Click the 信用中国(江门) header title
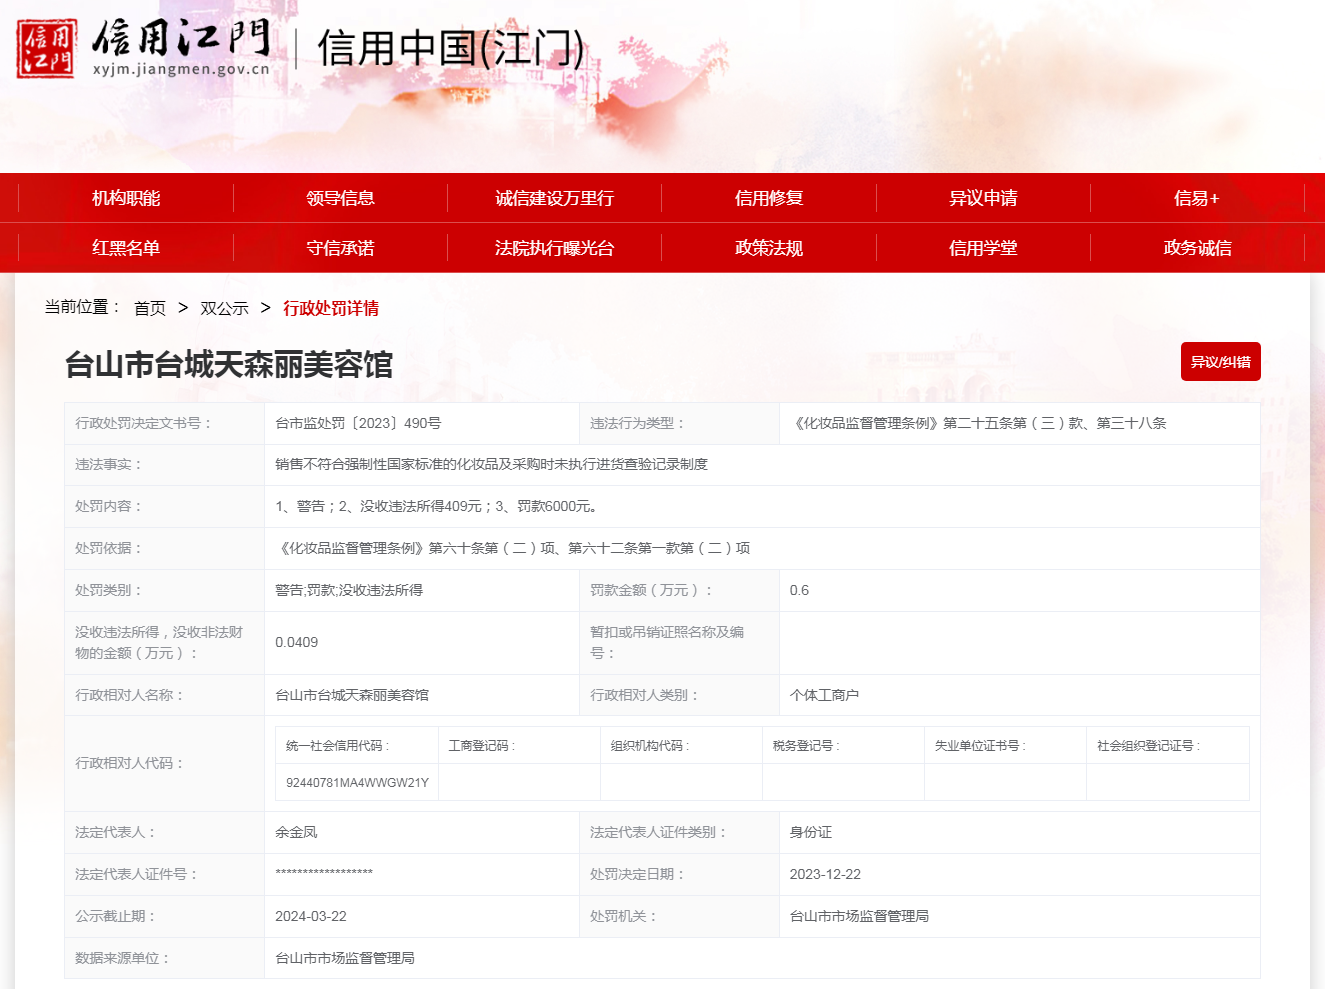Image resolution: width=1325 pixels, height=989 pixels. [x=451, y=48]
